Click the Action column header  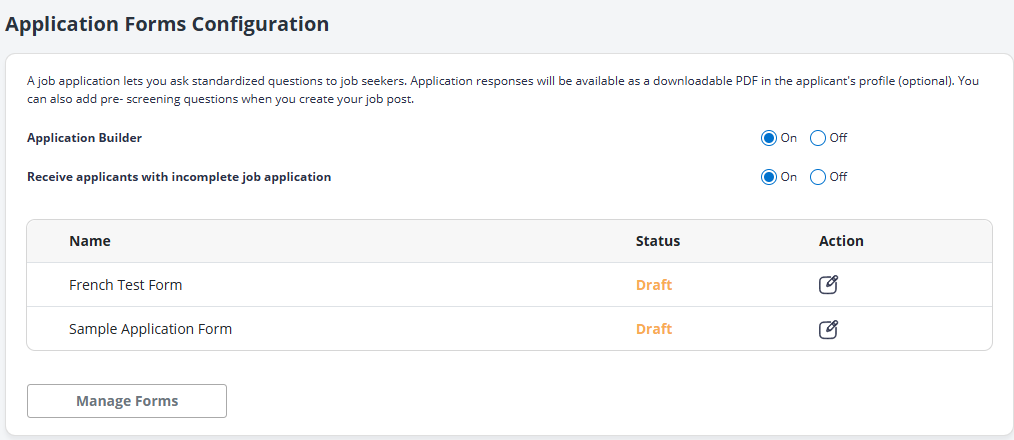(x=840, y=241)
